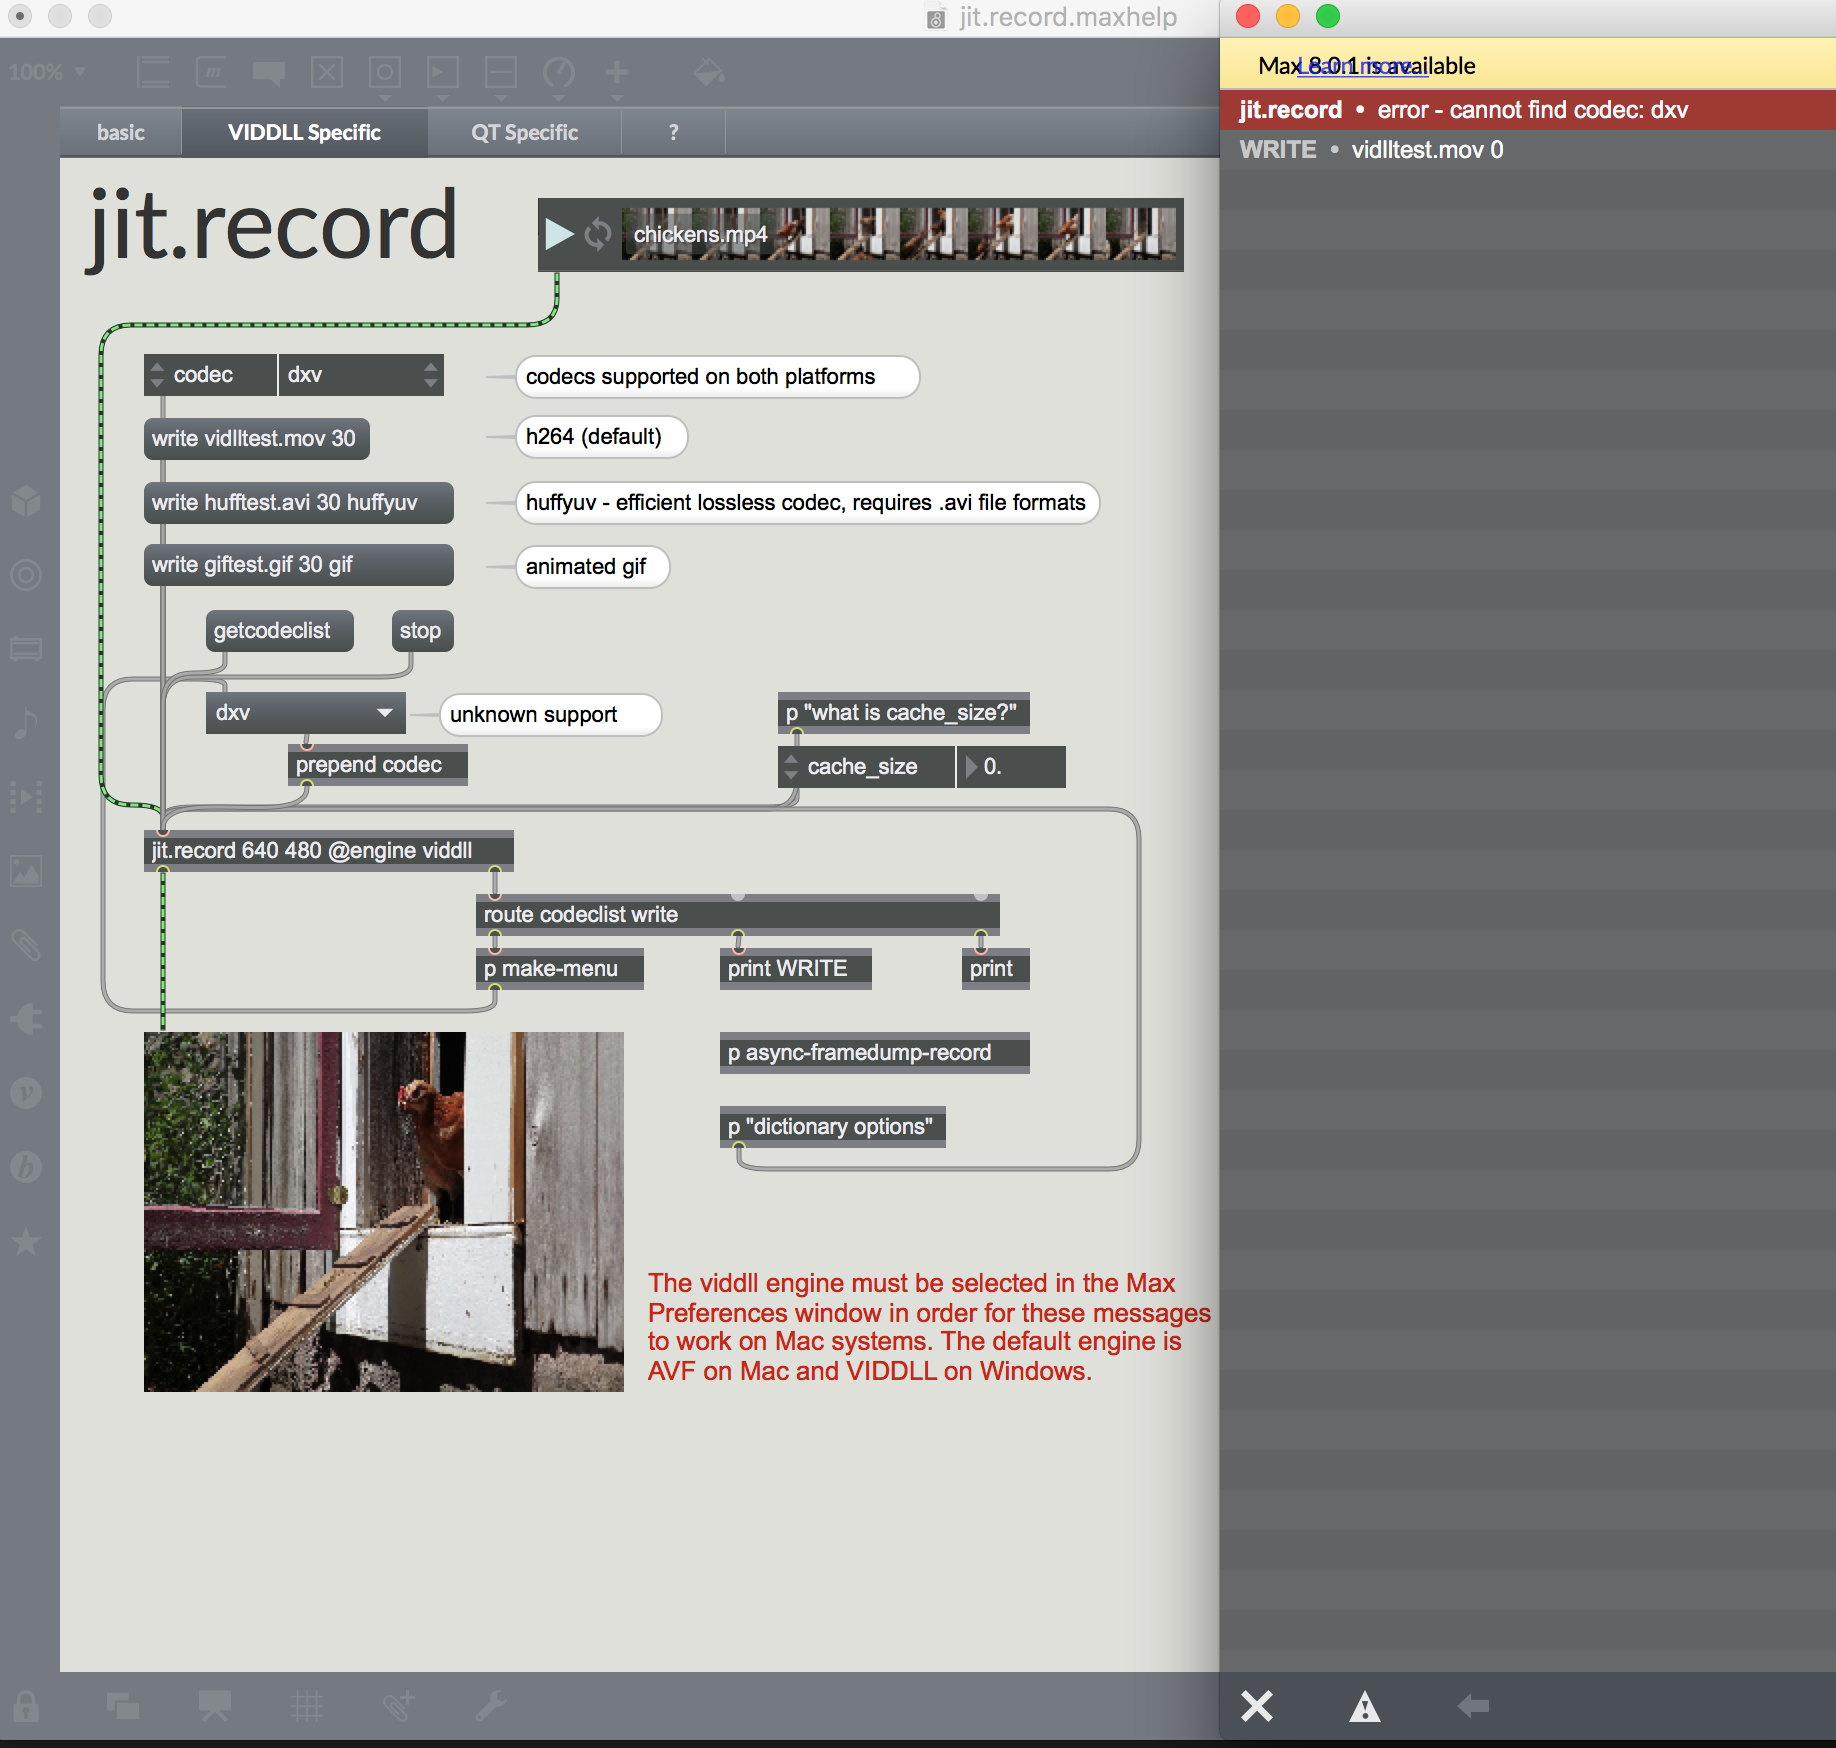Click the paint bucket format icon
The height and width of the screenshot is (1748, 1836).
(709, 72)
